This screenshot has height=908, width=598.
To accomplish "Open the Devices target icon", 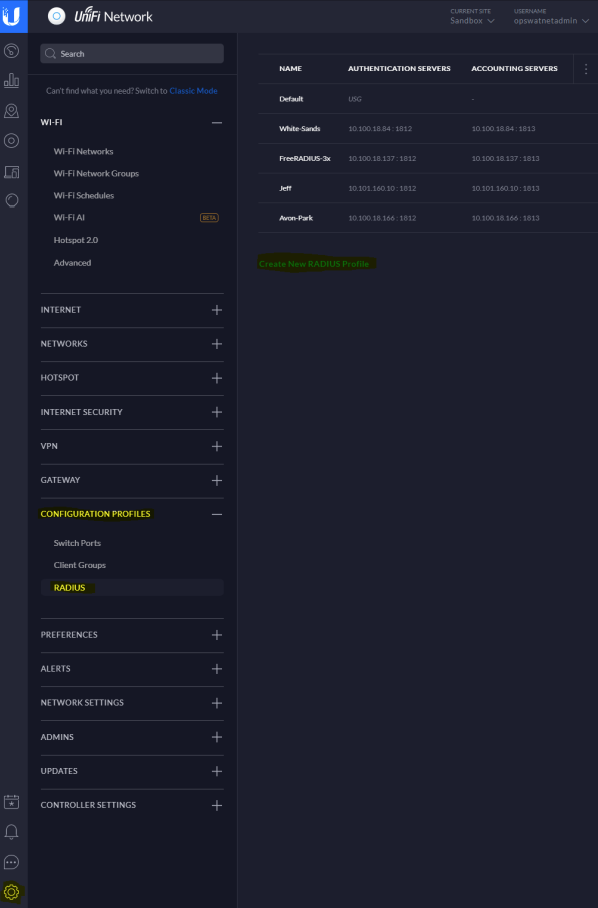I will [x=12, y=141].
